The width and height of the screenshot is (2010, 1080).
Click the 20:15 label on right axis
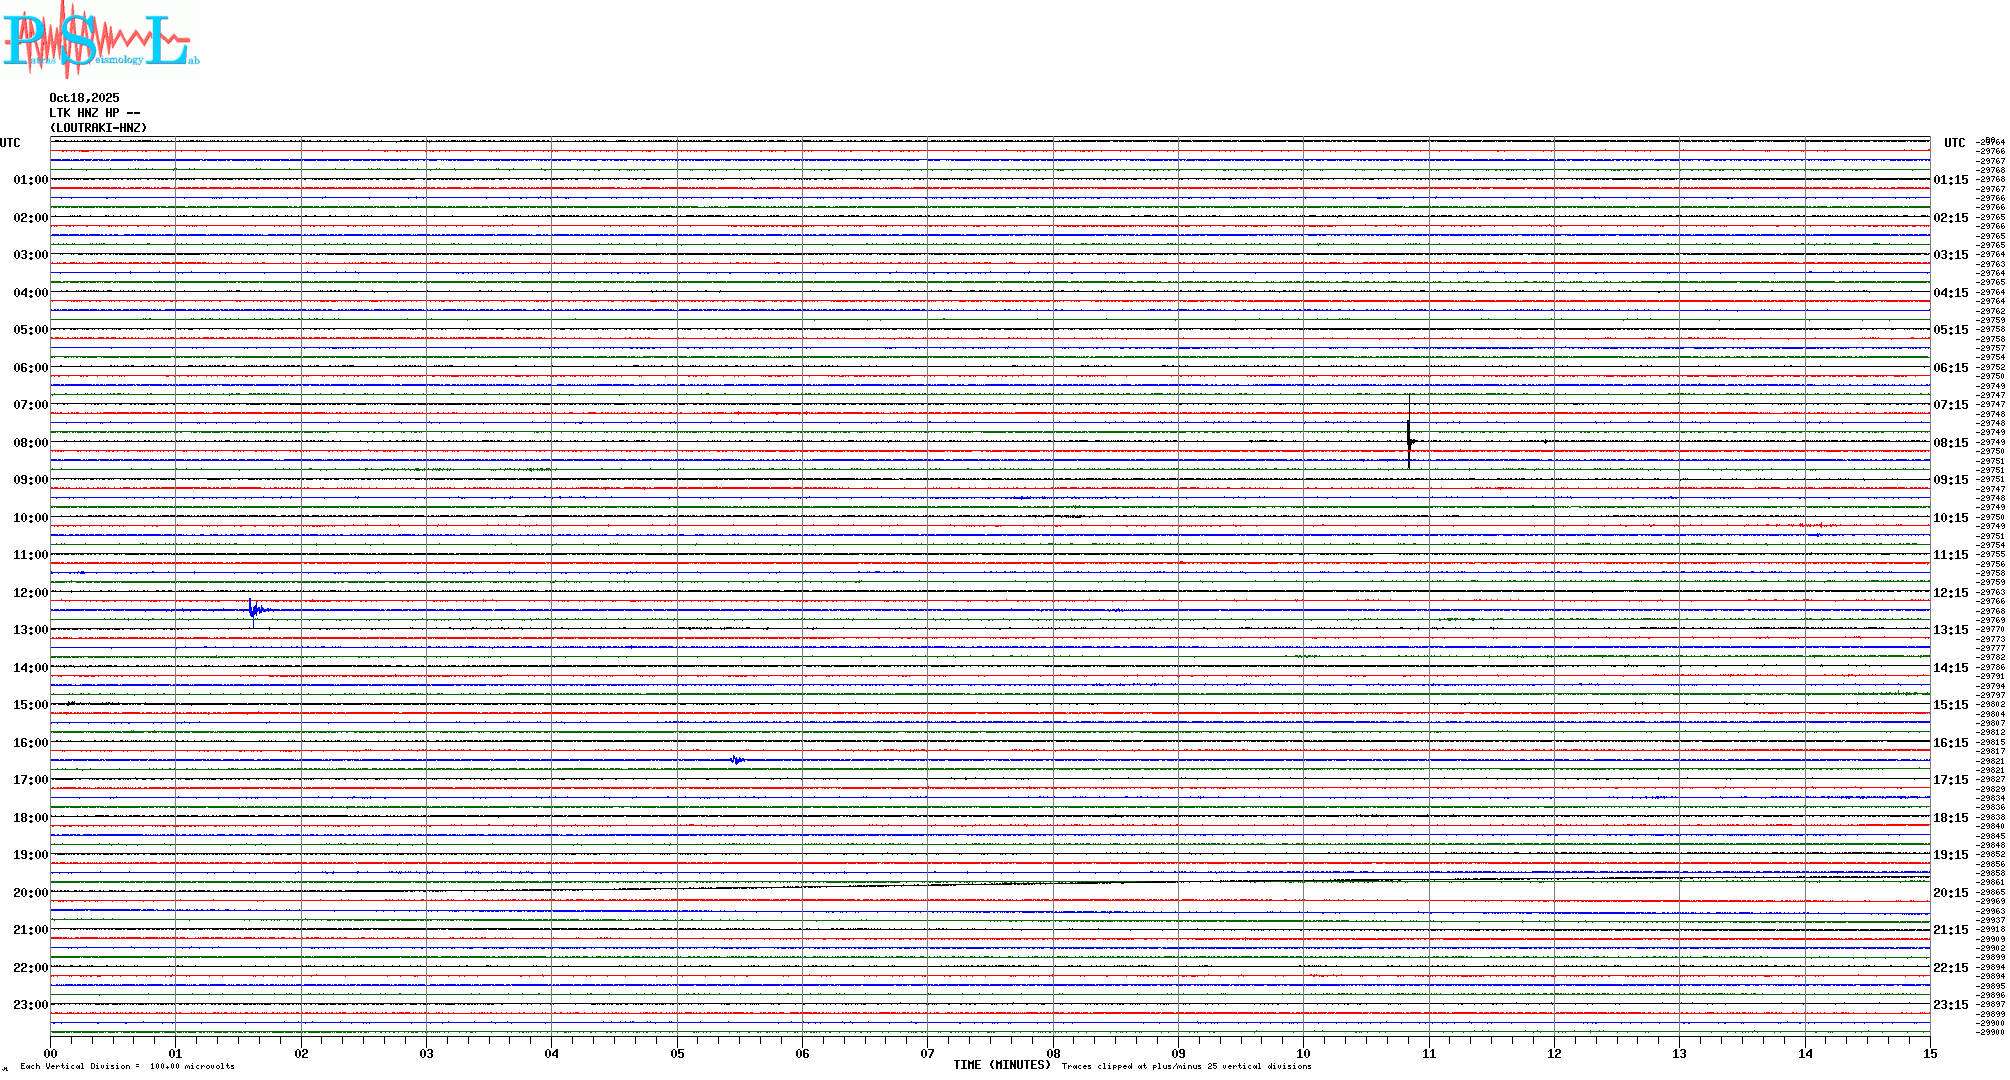click(1950, 893)
